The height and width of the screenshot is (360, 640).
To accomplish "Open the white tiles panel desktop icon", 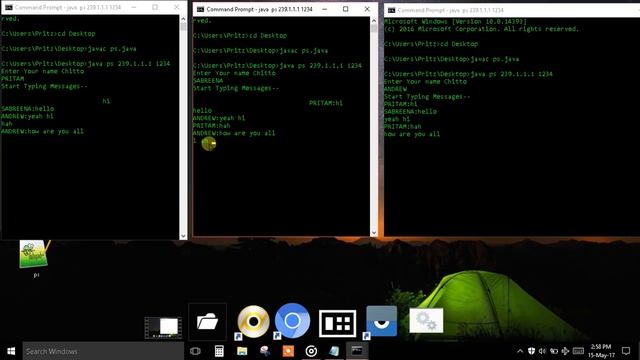I will pyautogui.click(x=338, y=323).
